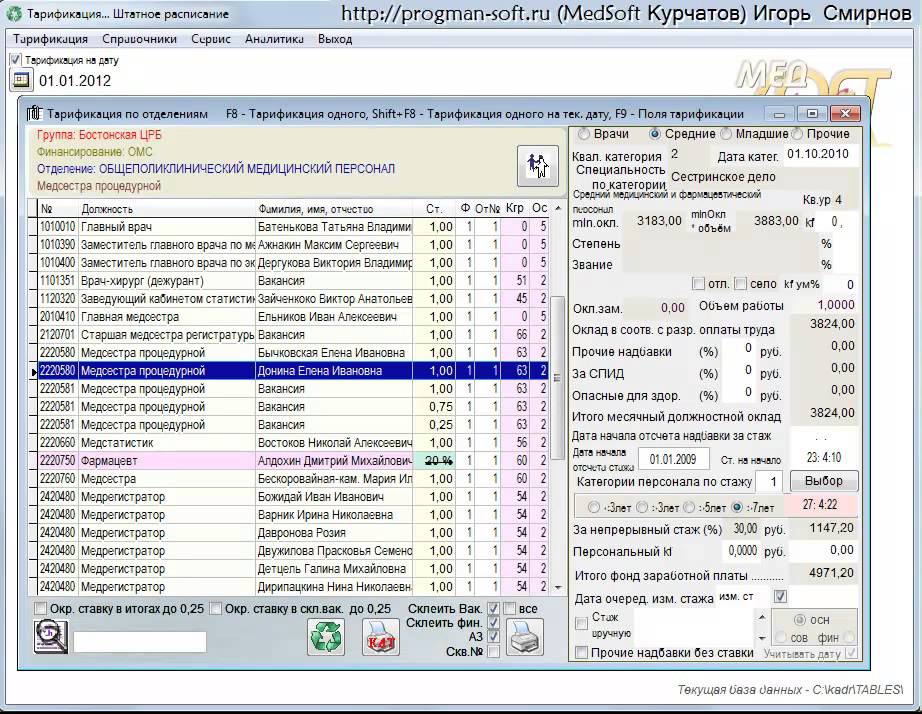
Task: Select the Средние radio button
Action: [654, 134]
